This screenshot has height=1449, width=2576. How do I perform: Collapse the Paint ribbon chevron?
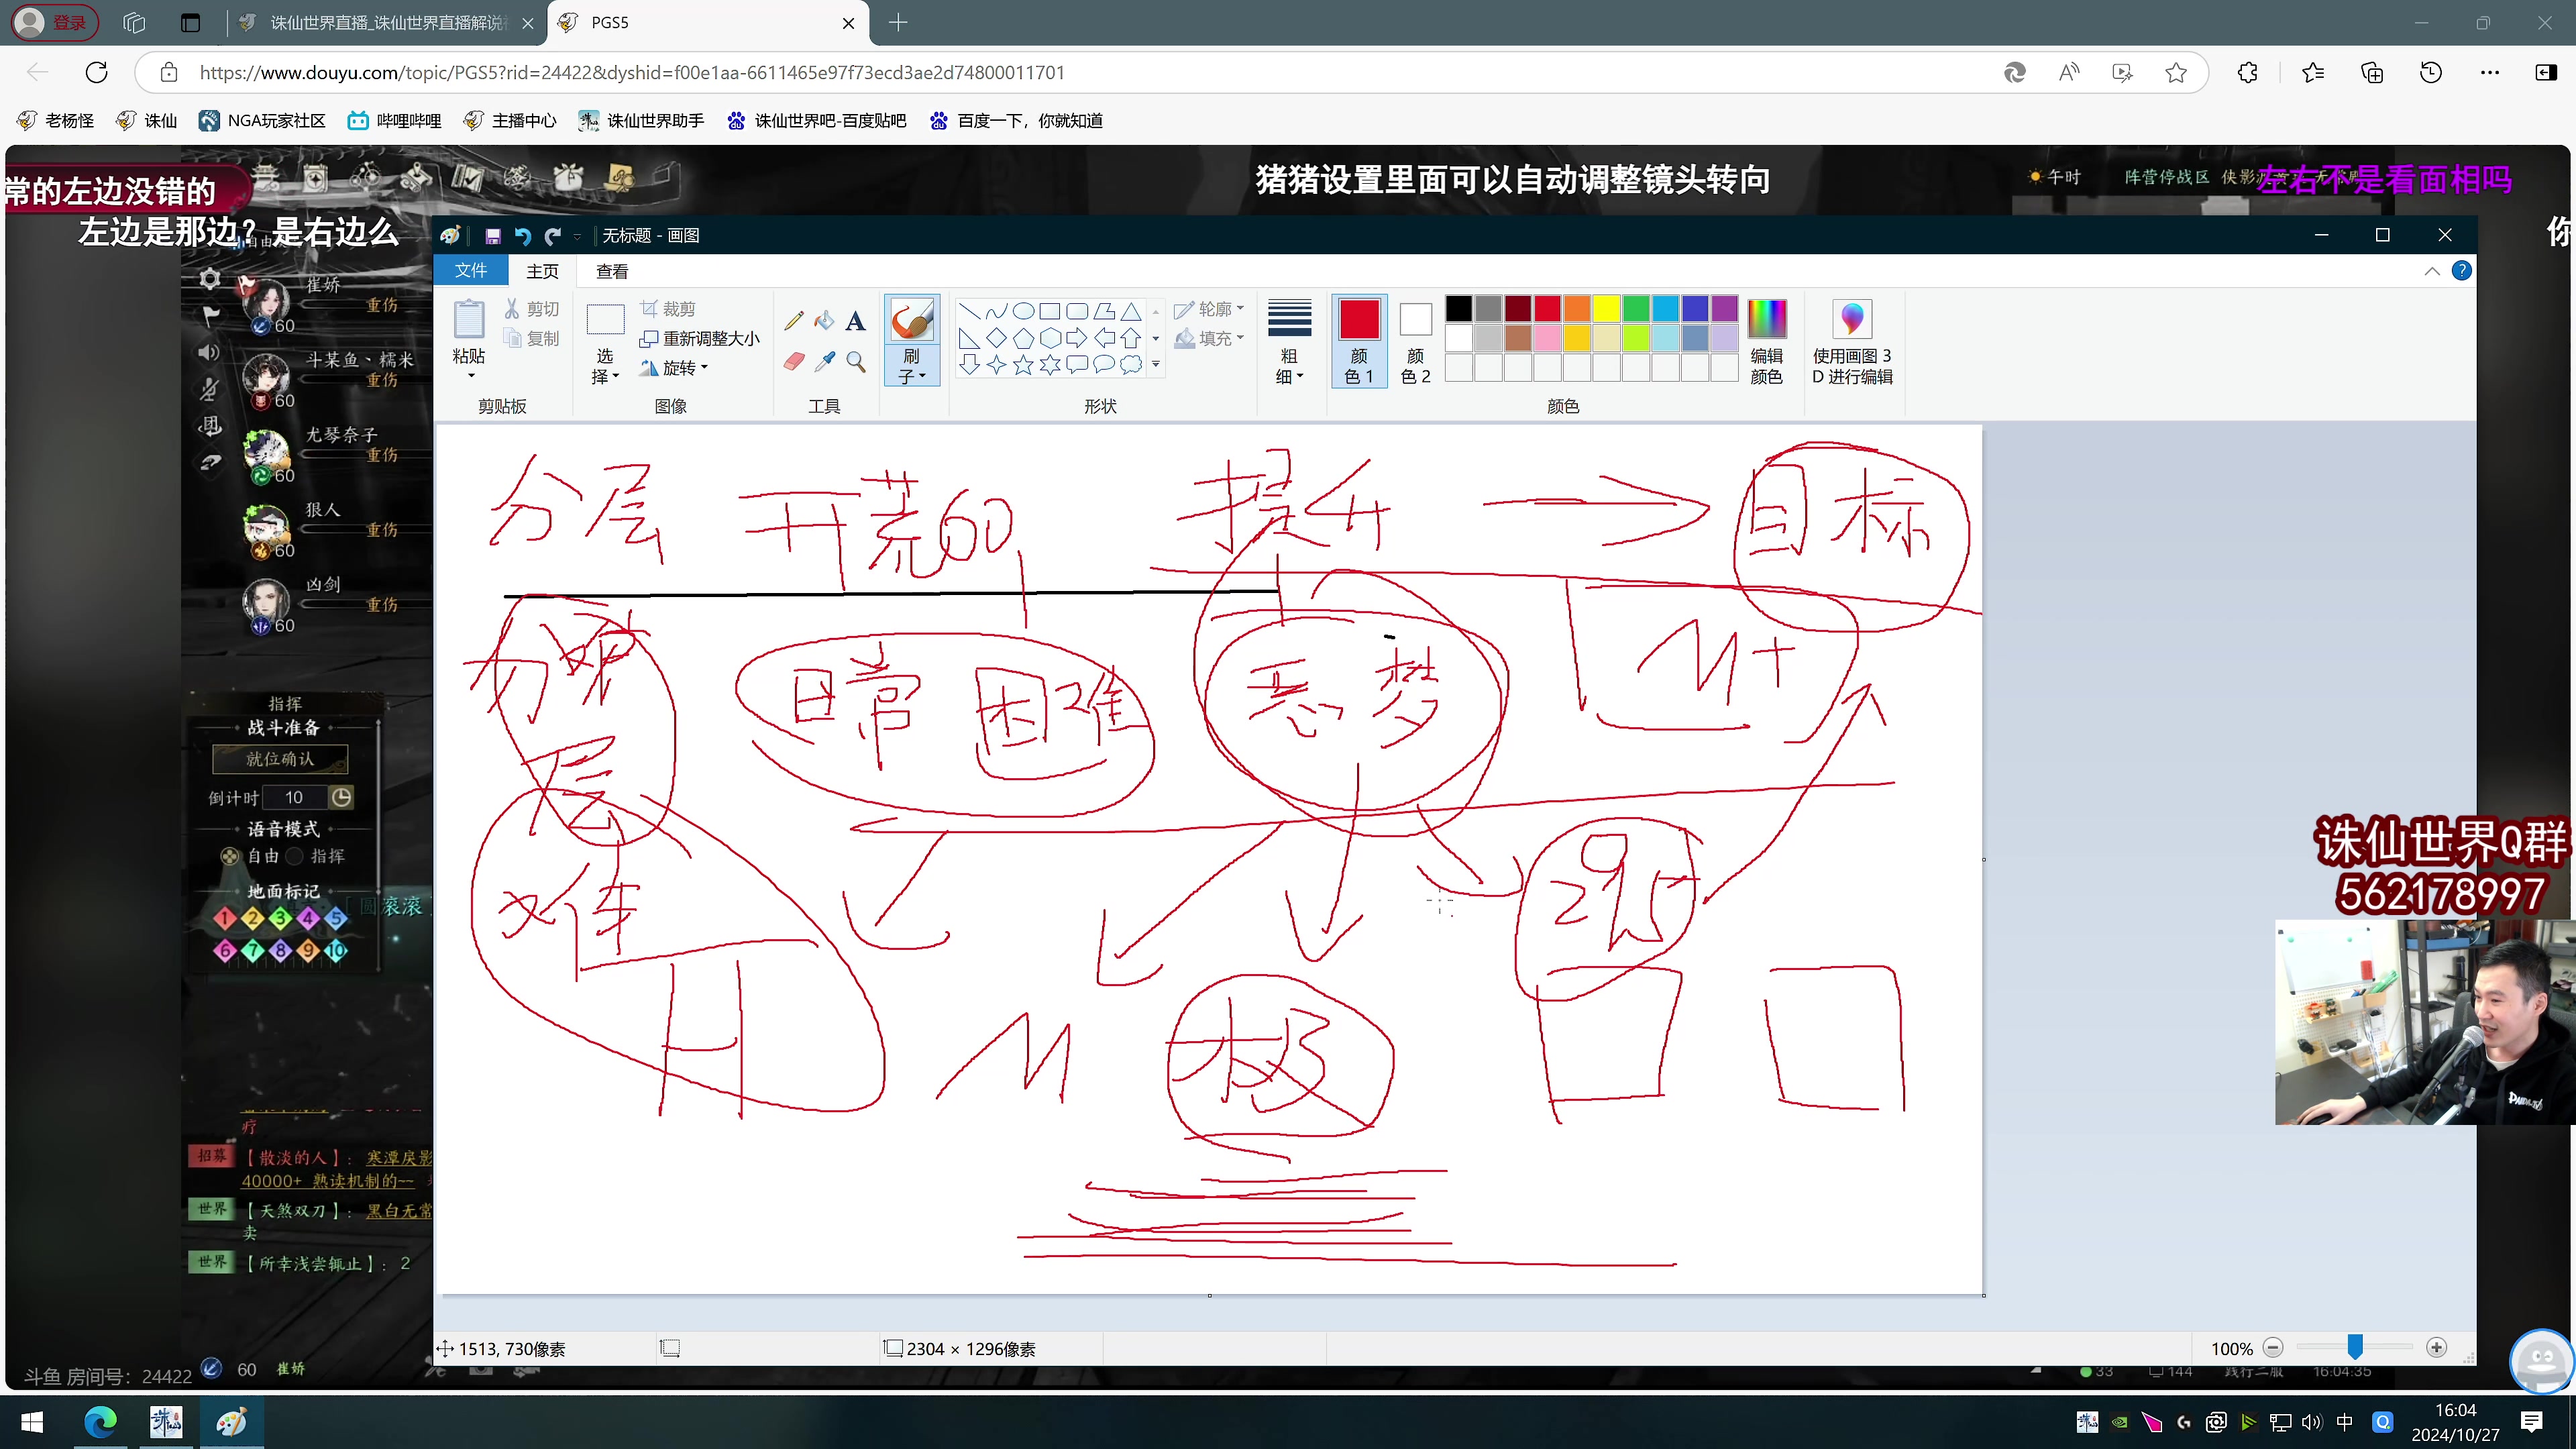pos(2431,271)
